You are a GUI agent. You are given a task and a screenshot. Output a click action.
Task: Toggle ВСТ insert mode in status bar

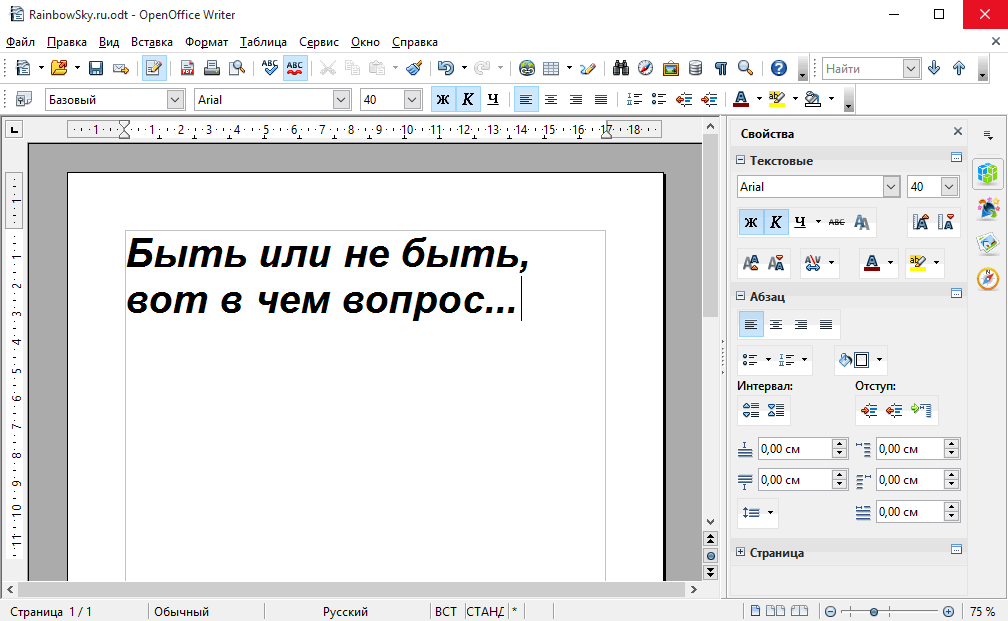pyautogui.click(x=446, y=611)
